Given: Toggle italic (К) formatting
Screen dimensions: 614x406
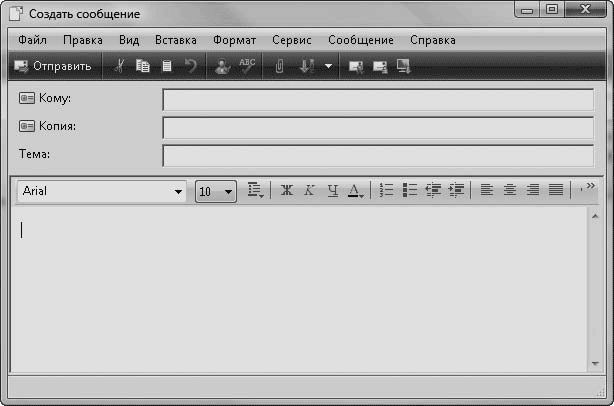Looking at the screenshot, I should (x=309, y=190).
